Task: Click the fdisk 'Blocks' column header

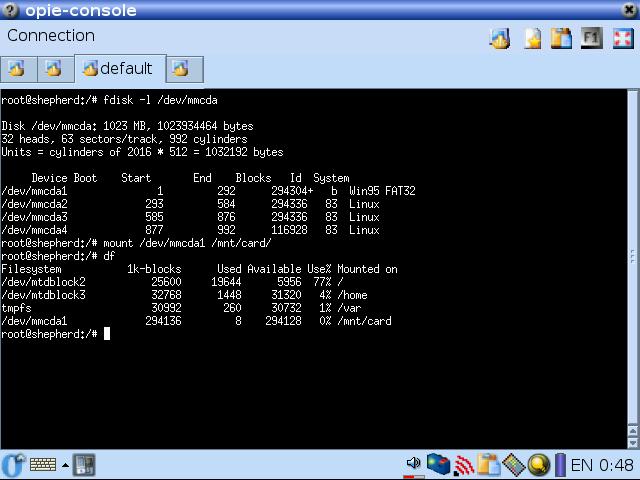Action: 253,178
